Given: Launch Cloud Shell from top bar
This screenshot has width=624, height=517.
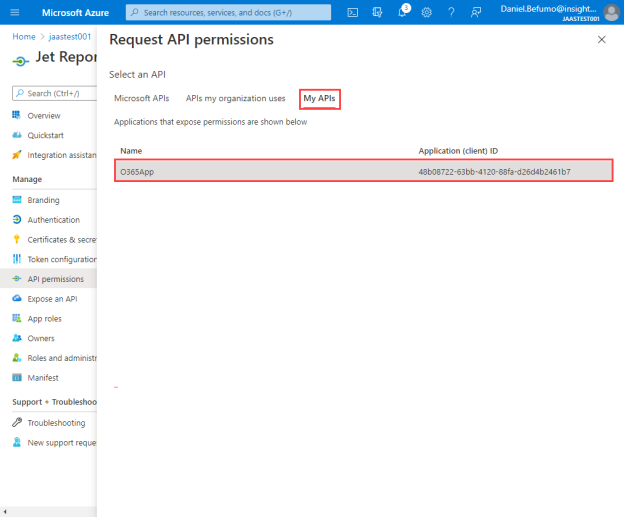Looking at the screenshot, I should tap(353, 12).
